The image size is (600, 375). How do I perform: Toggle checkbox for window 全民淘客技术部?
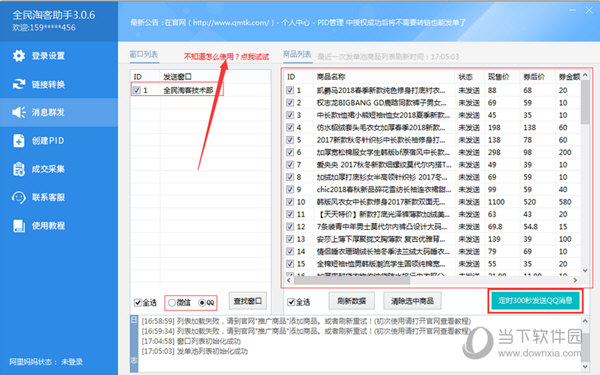[137, 90]
